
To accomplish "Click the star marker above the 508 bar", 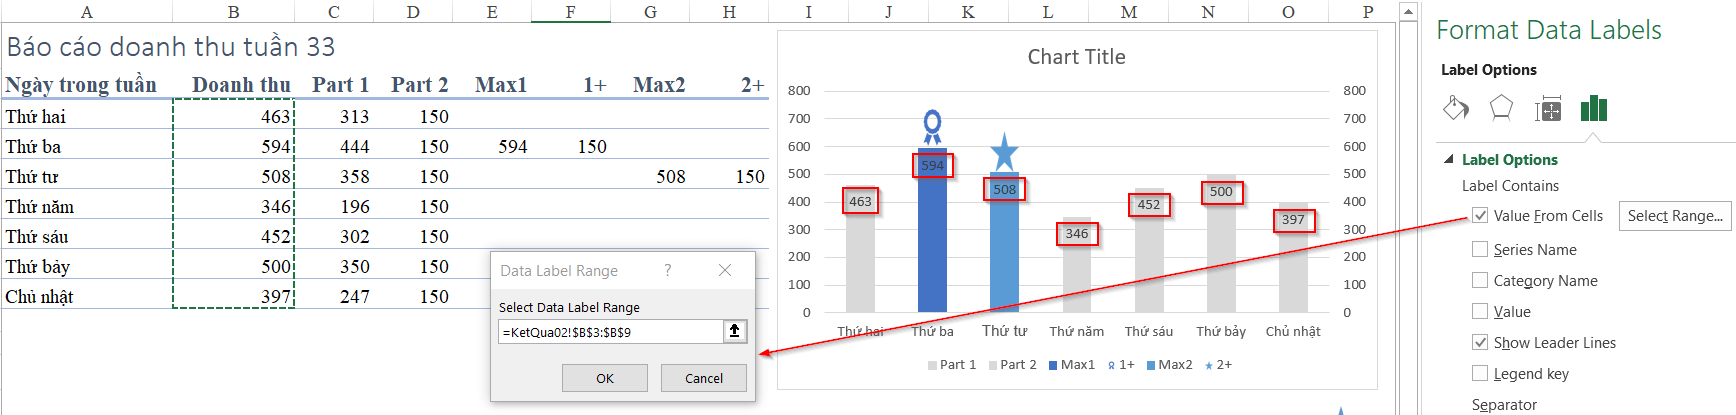I will coord(1004,152).
